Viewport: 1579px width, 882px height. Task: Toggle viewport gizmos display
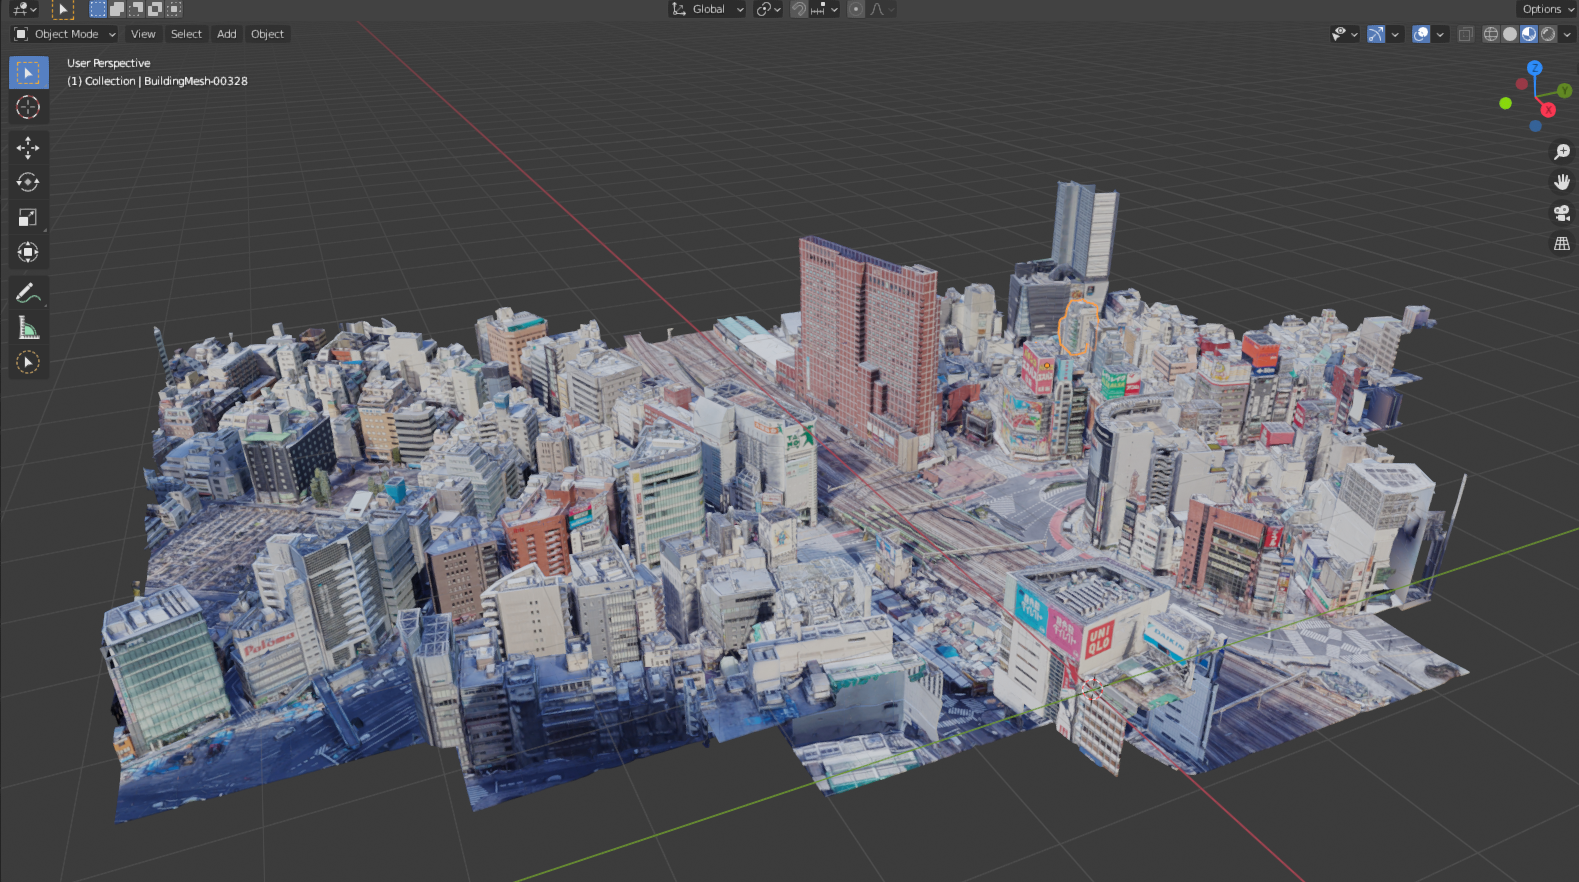[1376, 34]
